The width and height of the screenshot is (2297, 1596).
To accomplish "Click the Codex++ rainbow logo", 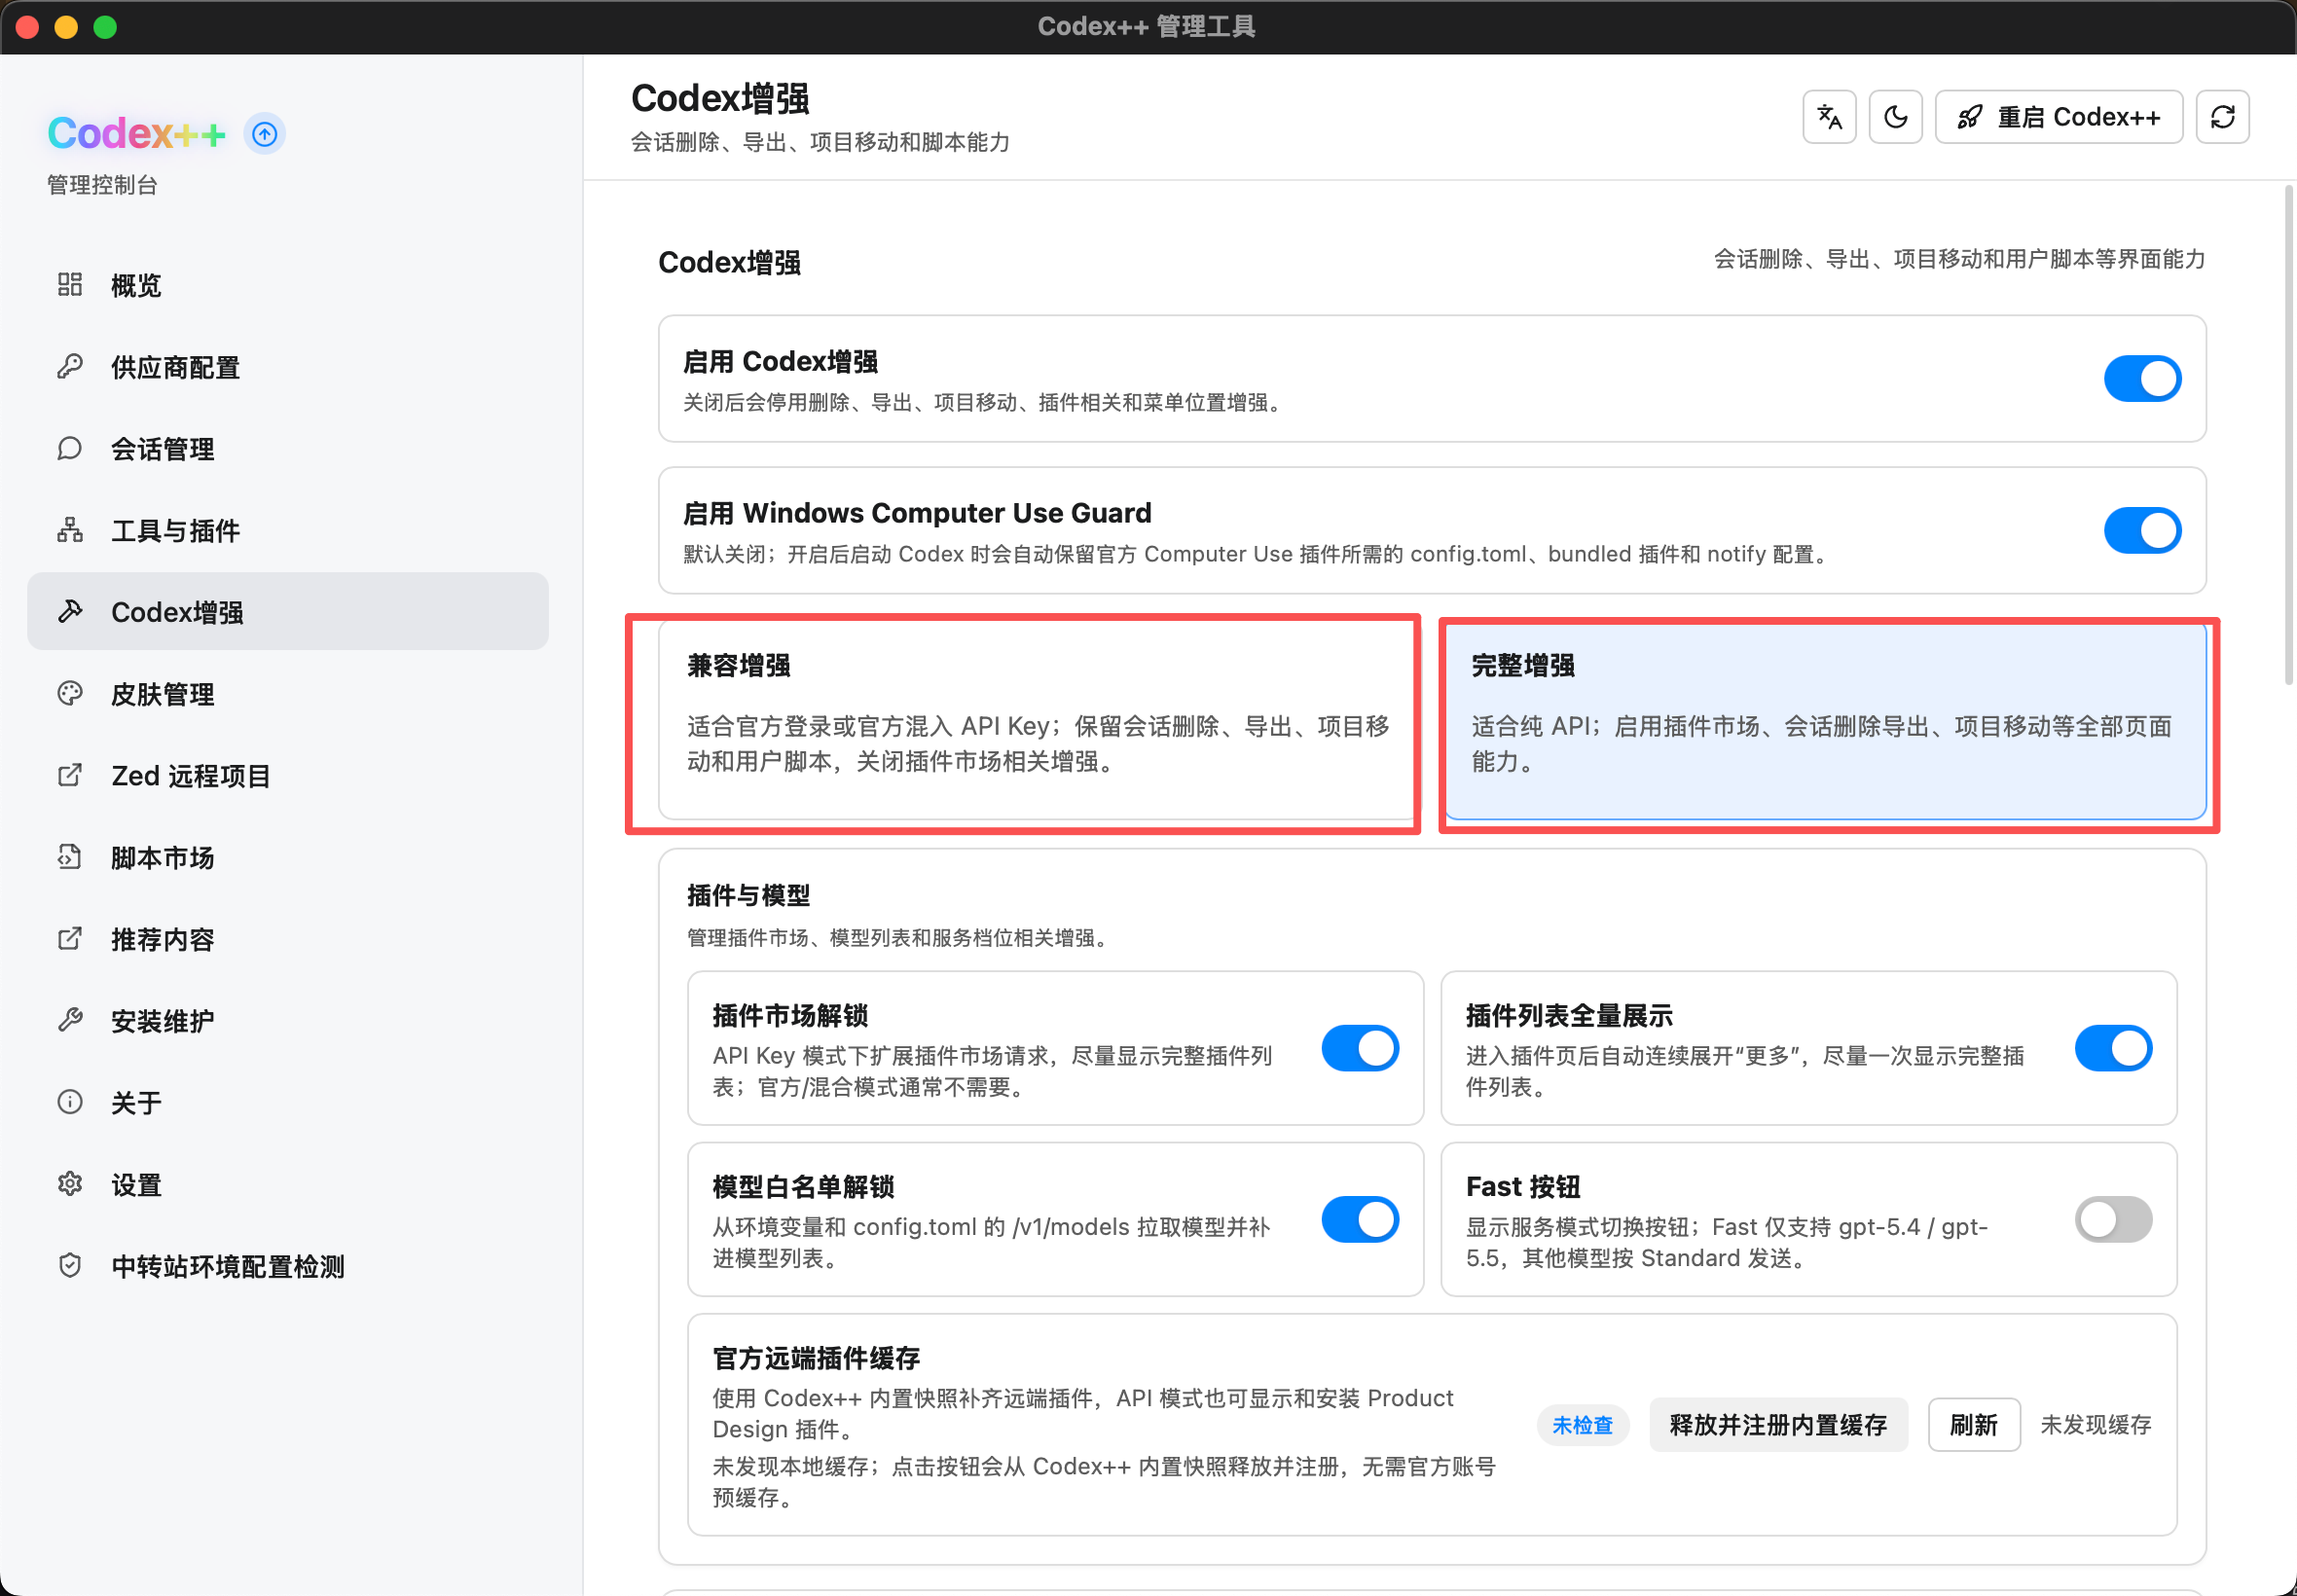I will (x=137, y=133).
